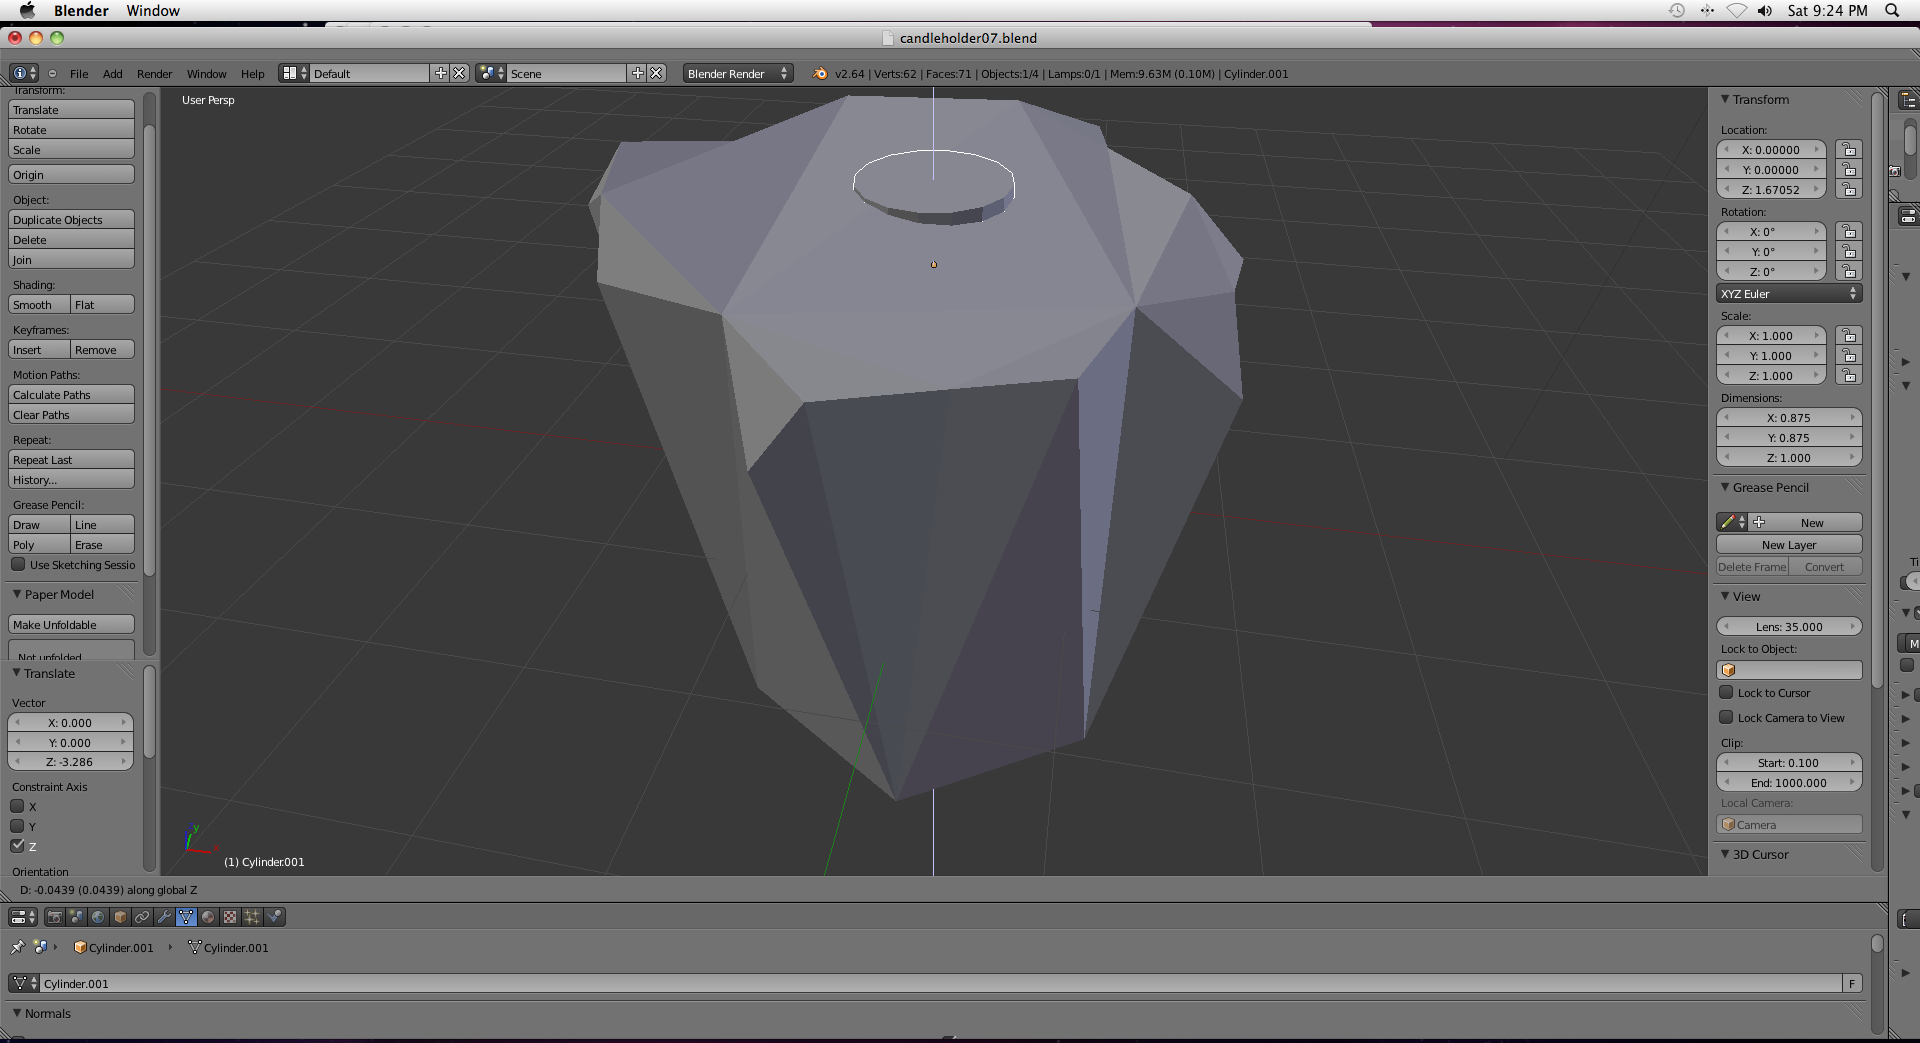Screen dimensions: 1920x1043
Task: Open the Modifiers wrench tab
Action: 165,917
